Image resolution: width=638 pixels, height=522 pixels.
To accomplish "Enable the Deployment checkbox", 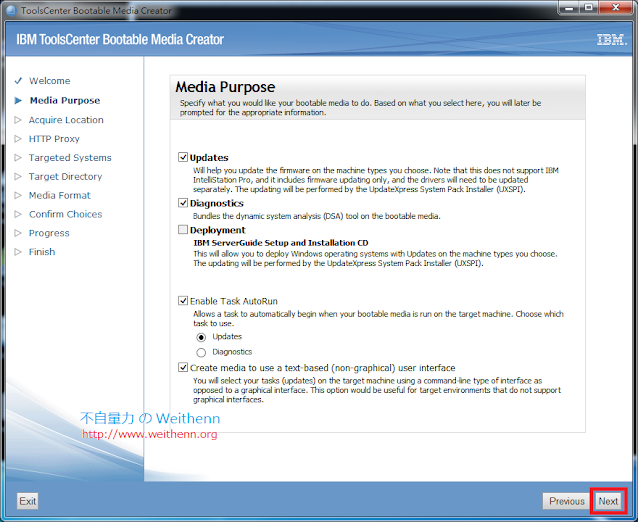I will 183,230.
